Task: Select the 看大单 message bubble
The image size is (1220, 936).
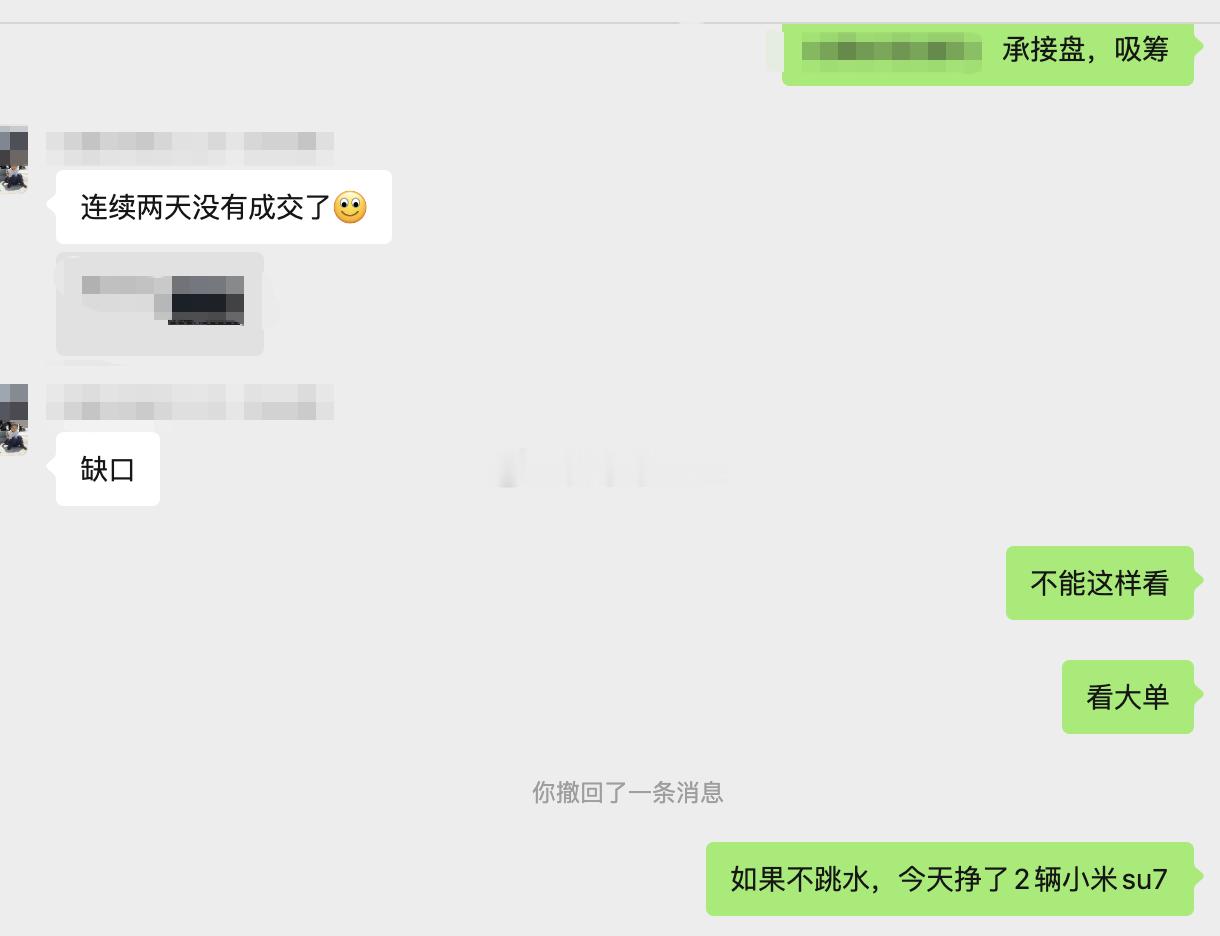Action: click(1128, 697)
